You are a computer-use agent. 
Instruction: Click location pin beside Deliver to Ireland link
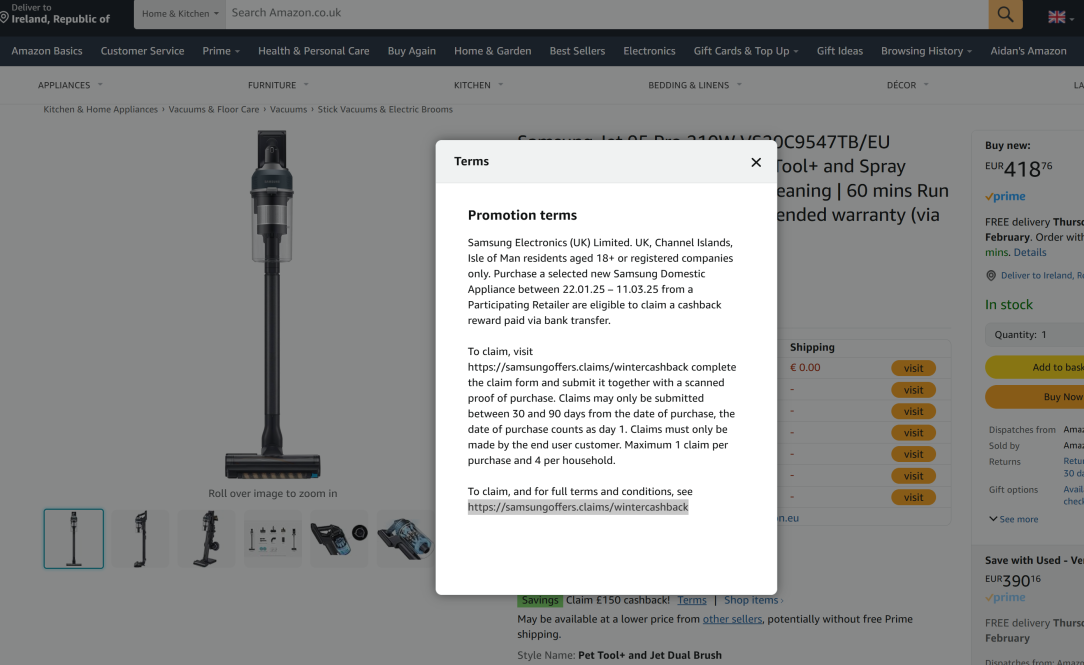[991, 275]
